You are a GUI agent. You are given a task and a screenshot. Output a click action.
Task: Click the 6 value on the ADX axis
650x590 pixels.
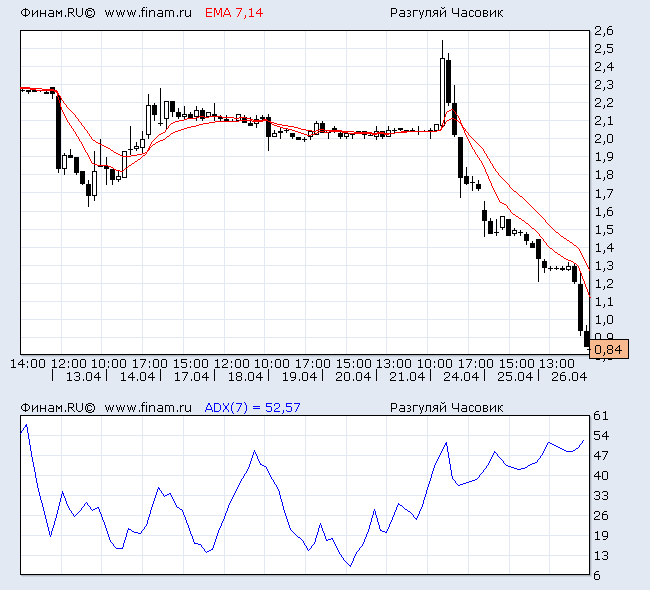(x=597, y=575)
